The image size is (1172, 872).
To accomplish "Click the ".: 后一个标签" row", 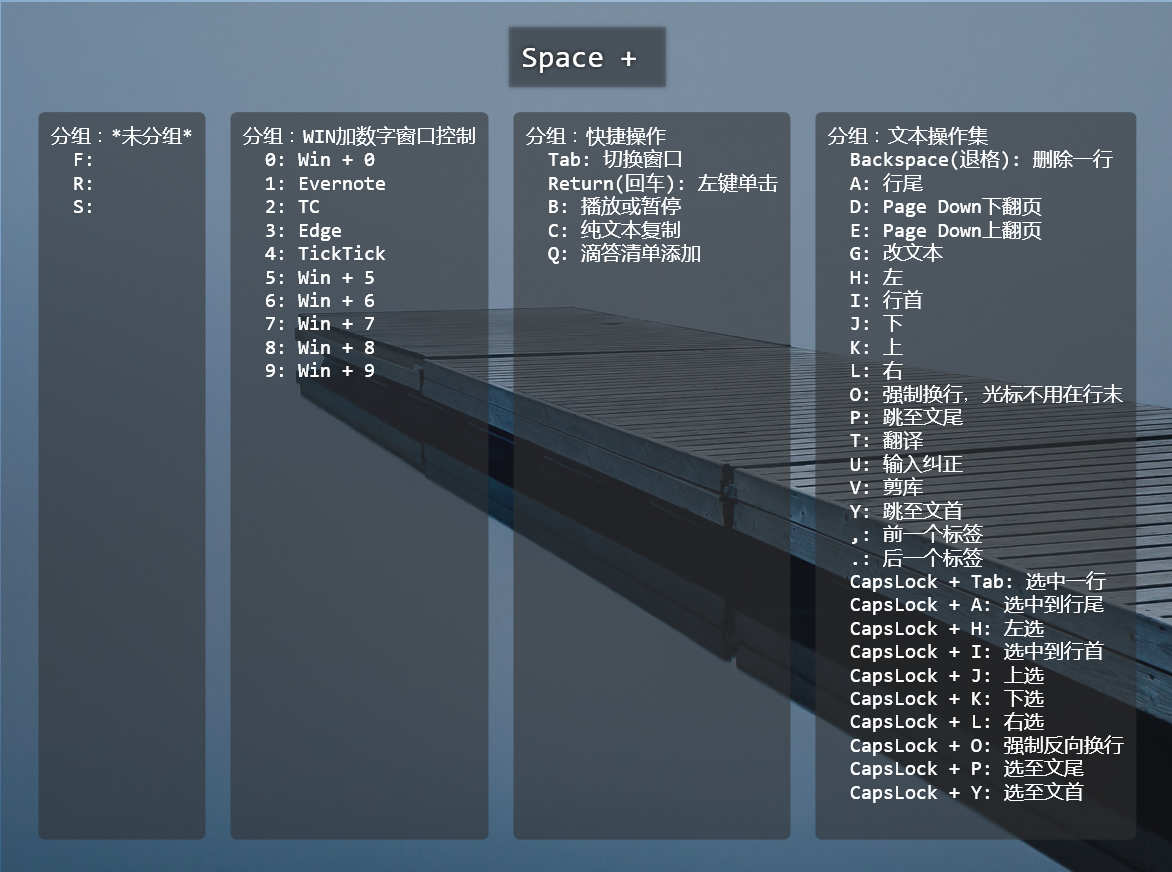I will 916,559.
